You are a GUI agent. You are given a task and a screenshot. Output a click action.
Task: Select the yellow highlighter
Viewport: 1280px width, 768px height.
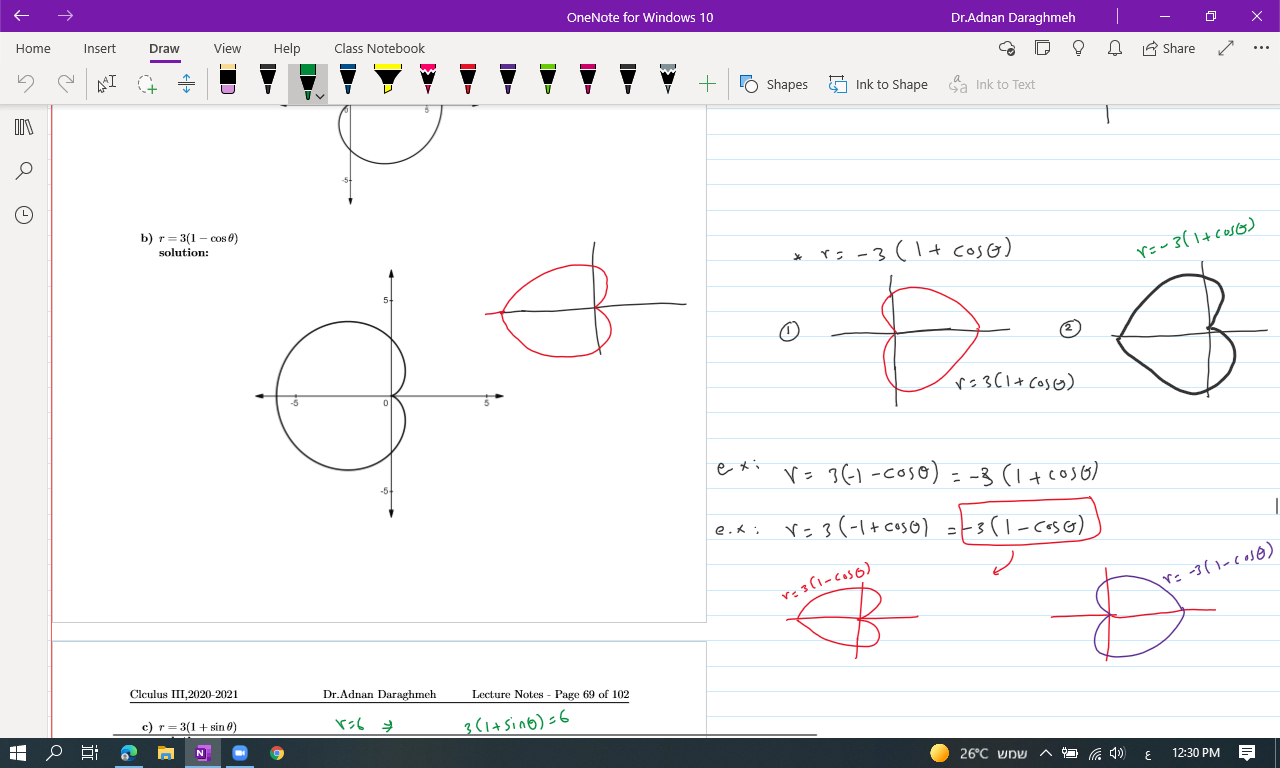[387, 82]
